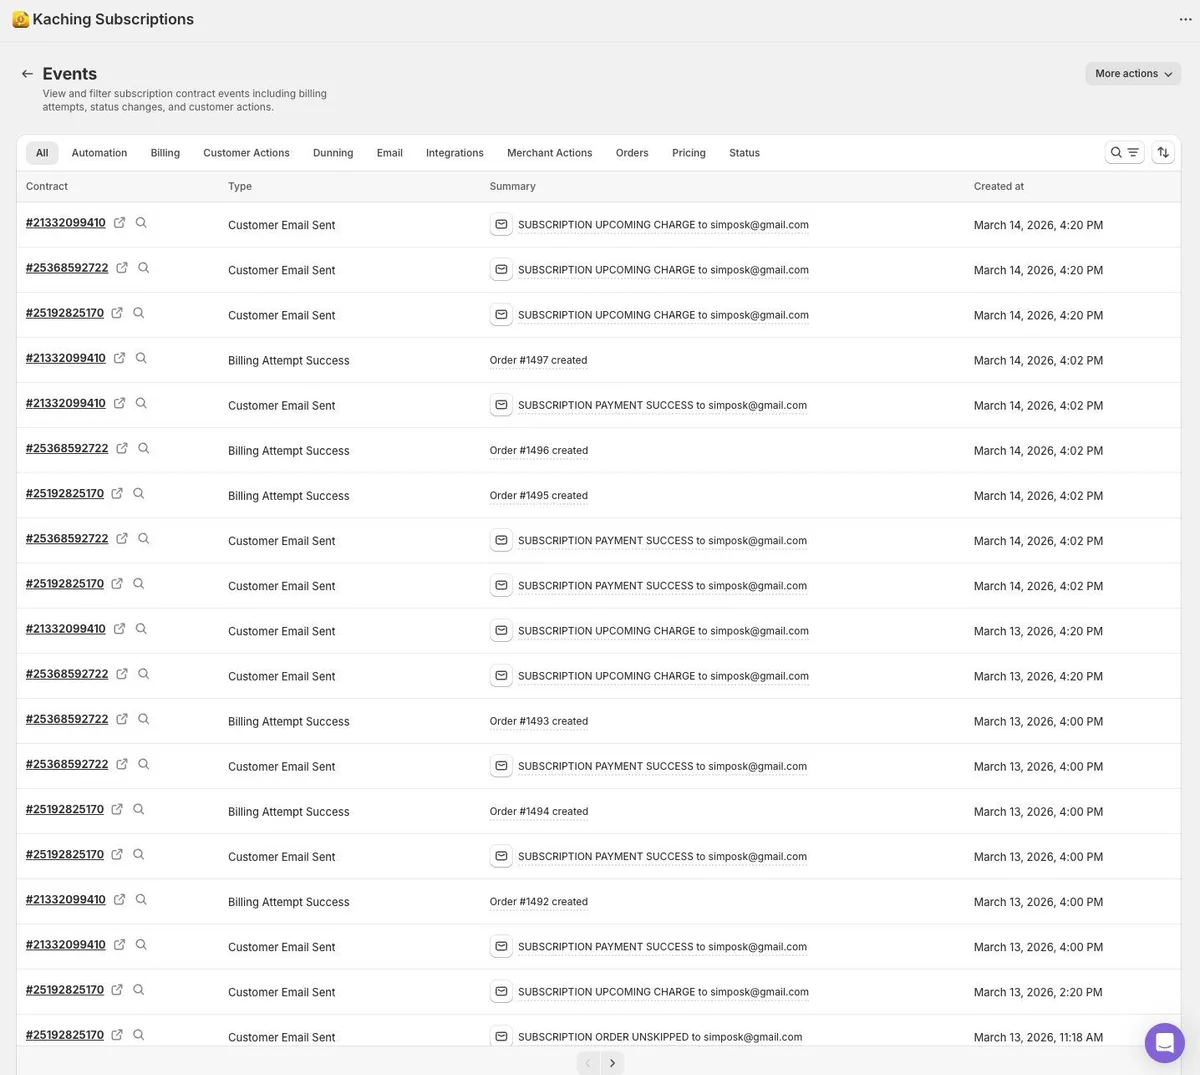The image size is (1200, 1075).
Task: Click the 'Created at' column header
Action: [999, 187]
